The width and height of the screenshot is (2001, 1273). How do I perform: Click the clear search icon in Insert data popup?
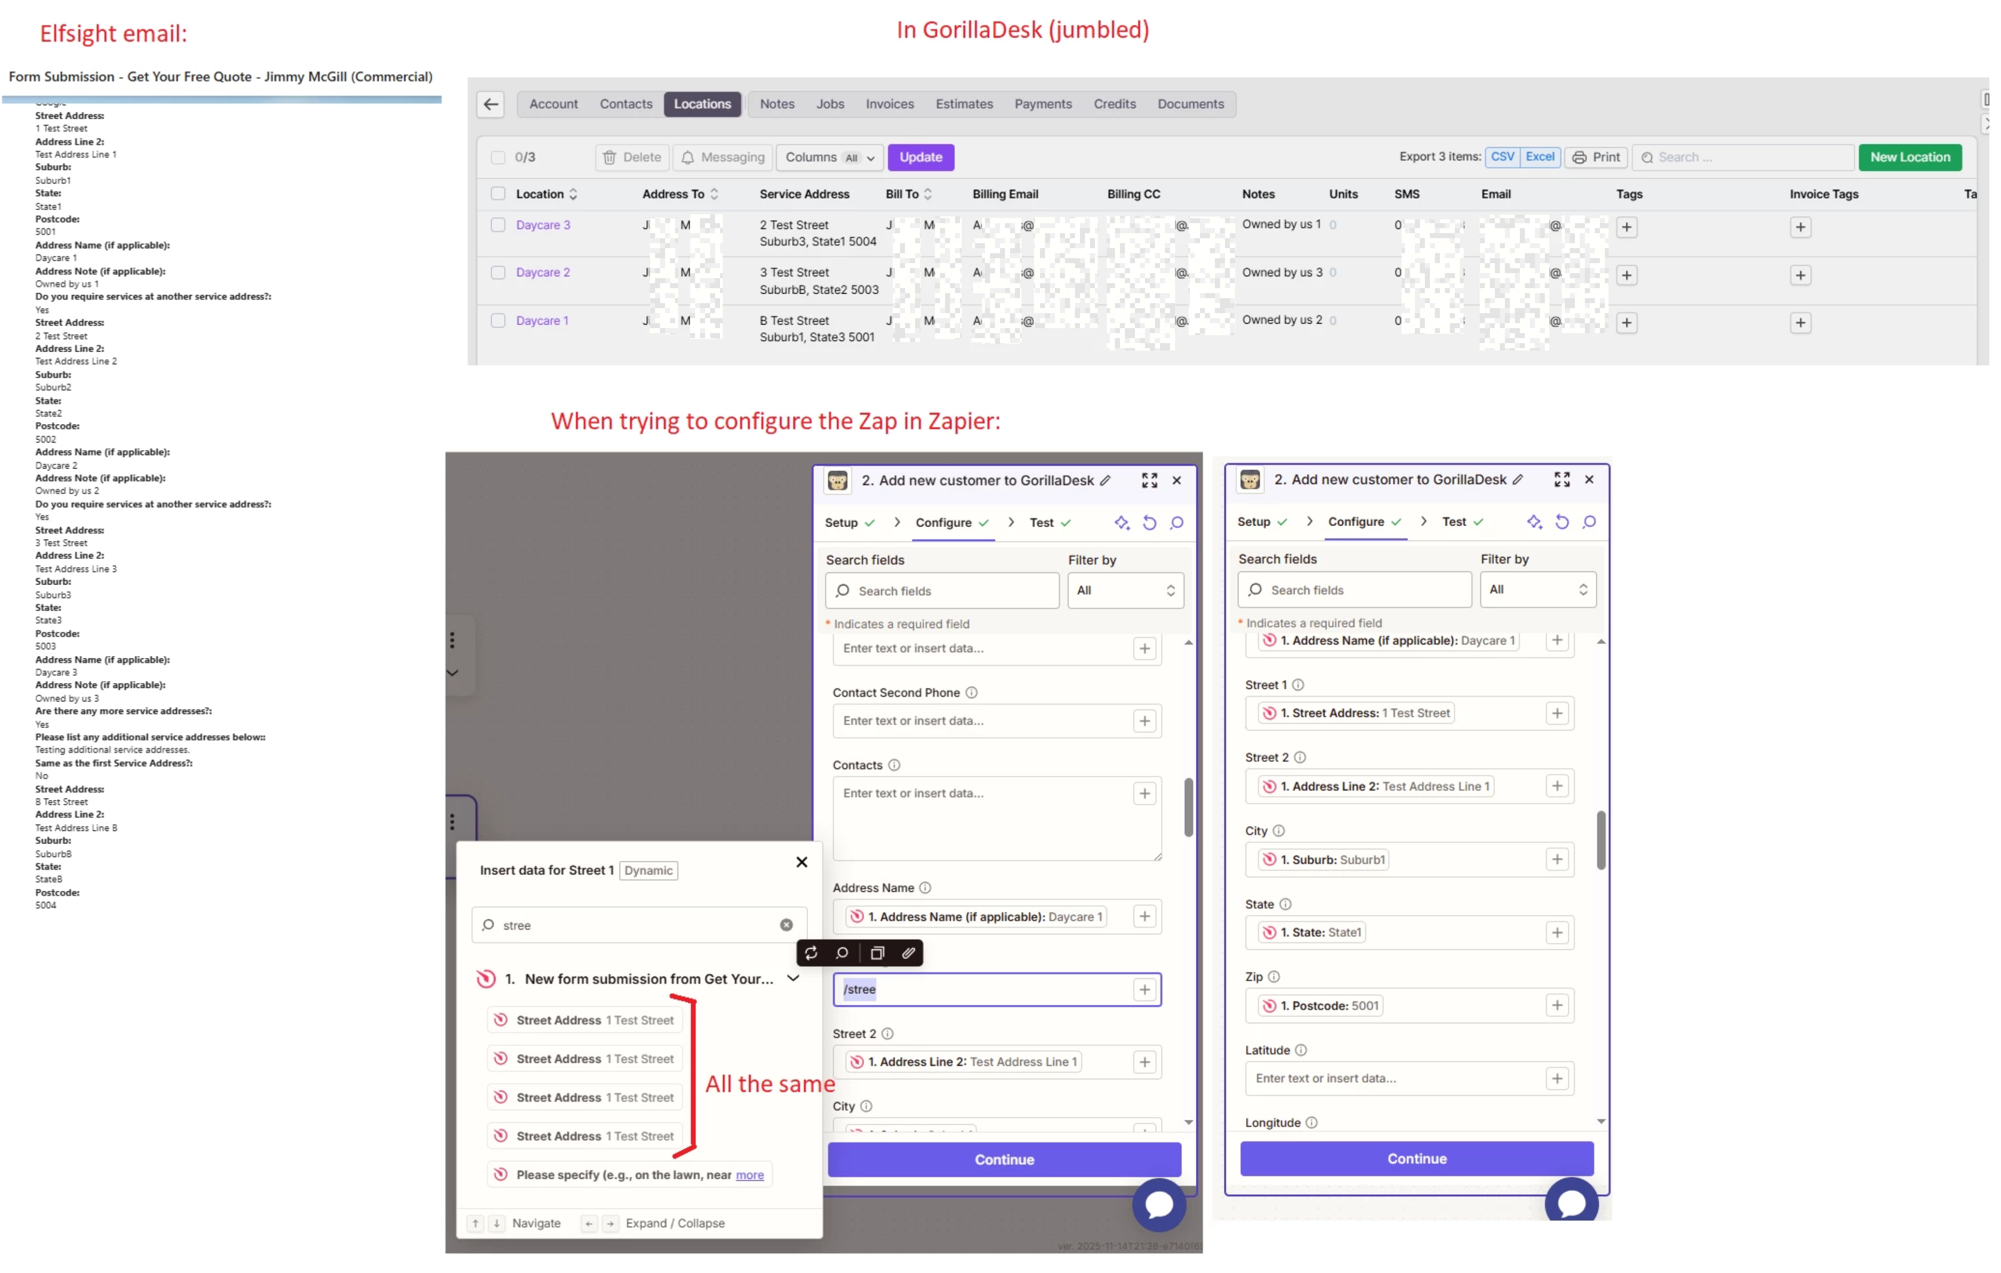(786, 925)
